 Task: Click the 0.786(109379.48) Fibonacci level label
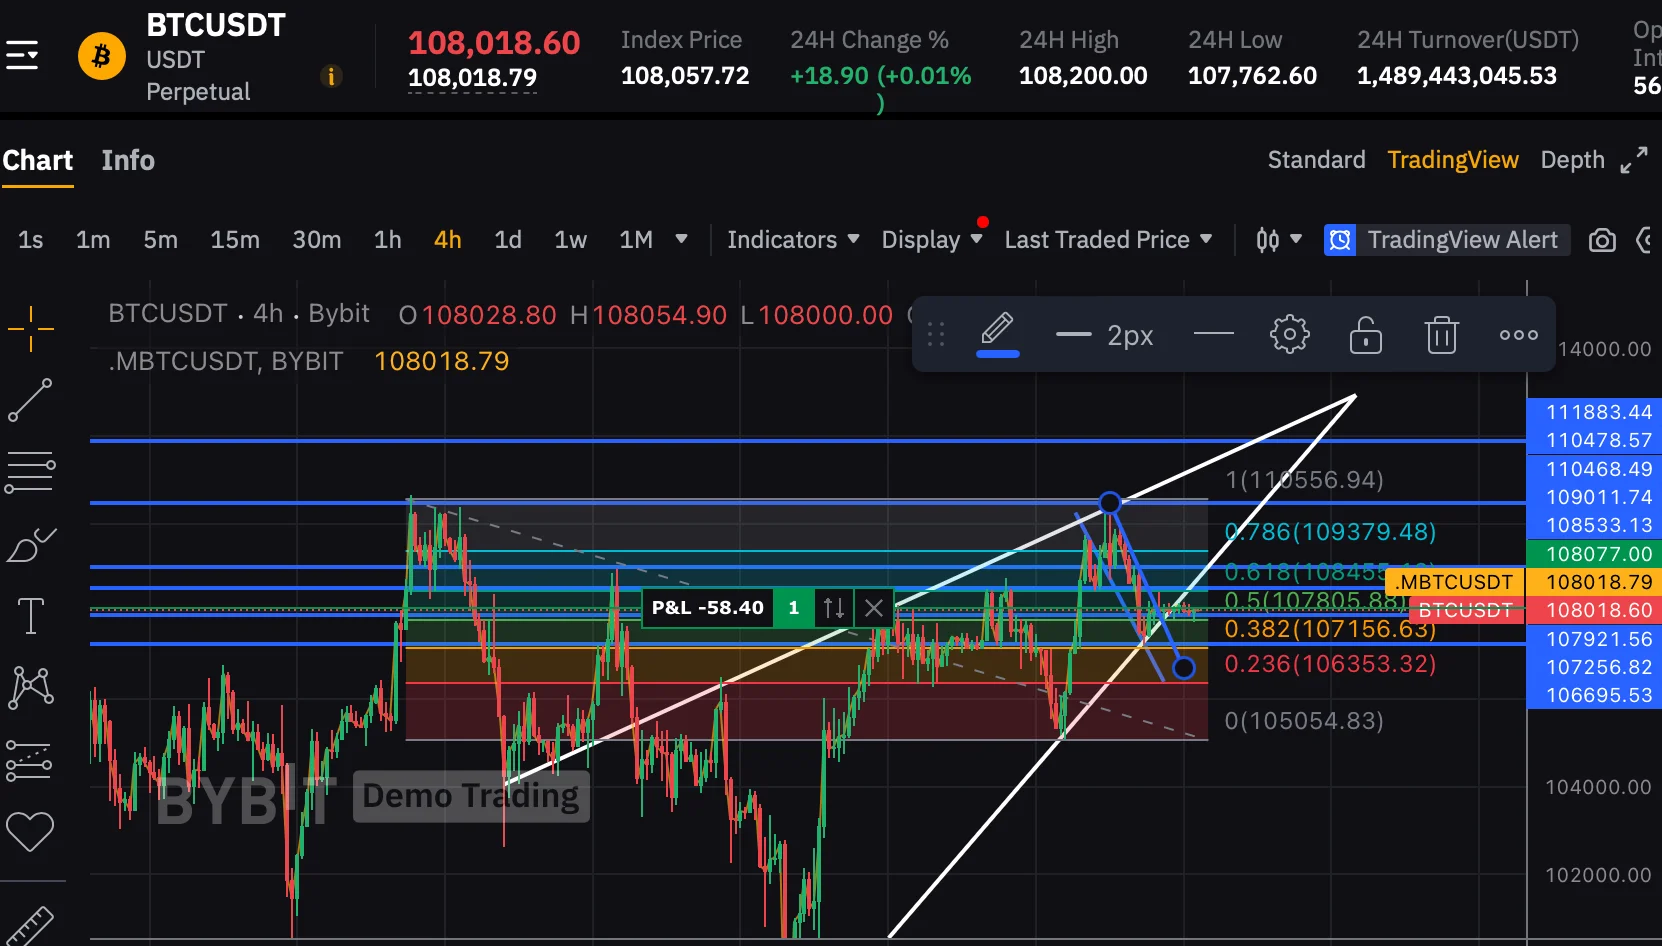(x=1330, y=532)
